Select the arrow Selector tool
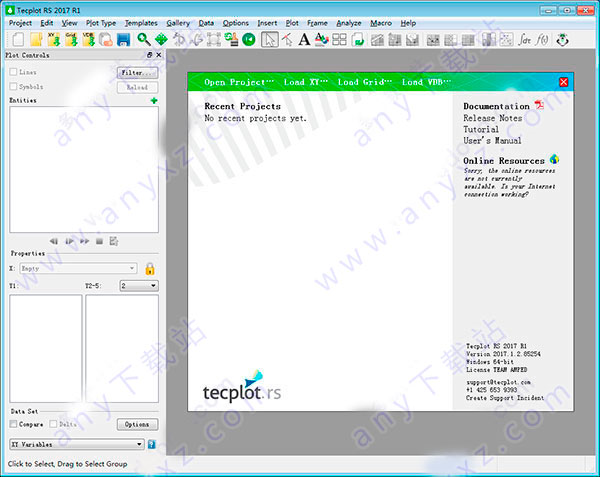This screenshot has width=600, height=477. (270, 39)
